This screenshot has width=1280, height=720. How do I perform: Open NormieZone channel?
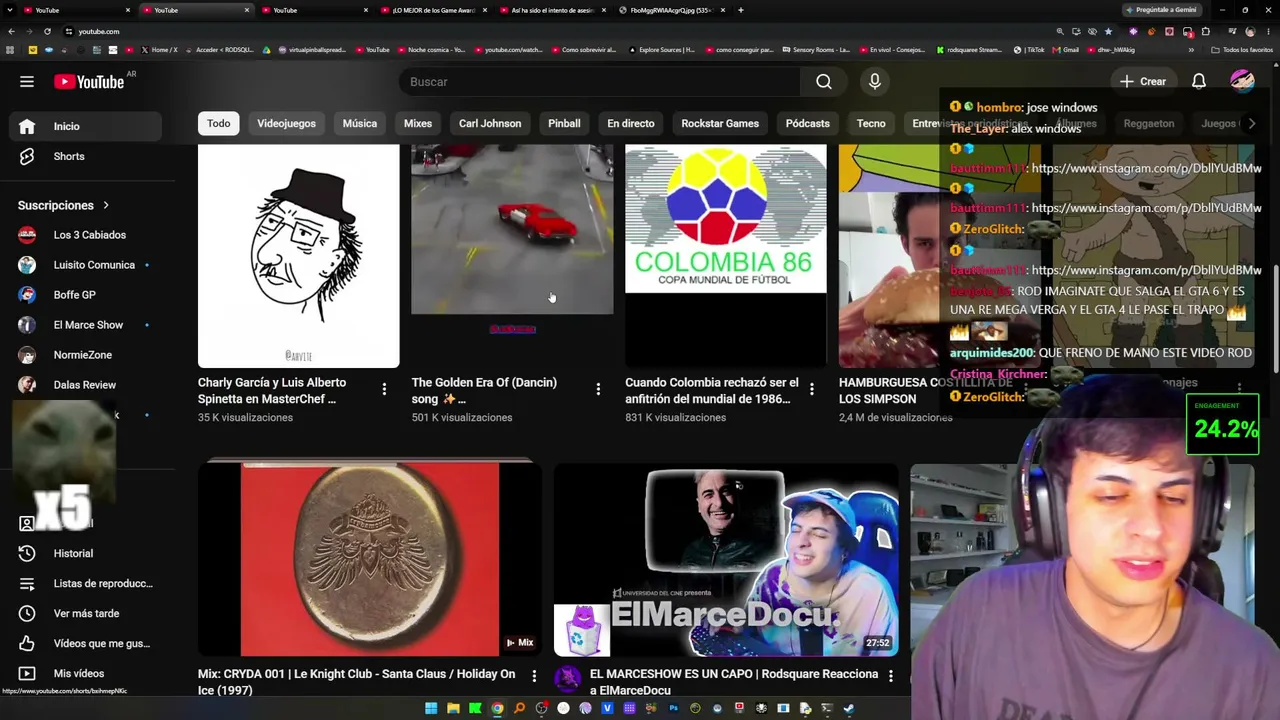[x=86, y=355]
